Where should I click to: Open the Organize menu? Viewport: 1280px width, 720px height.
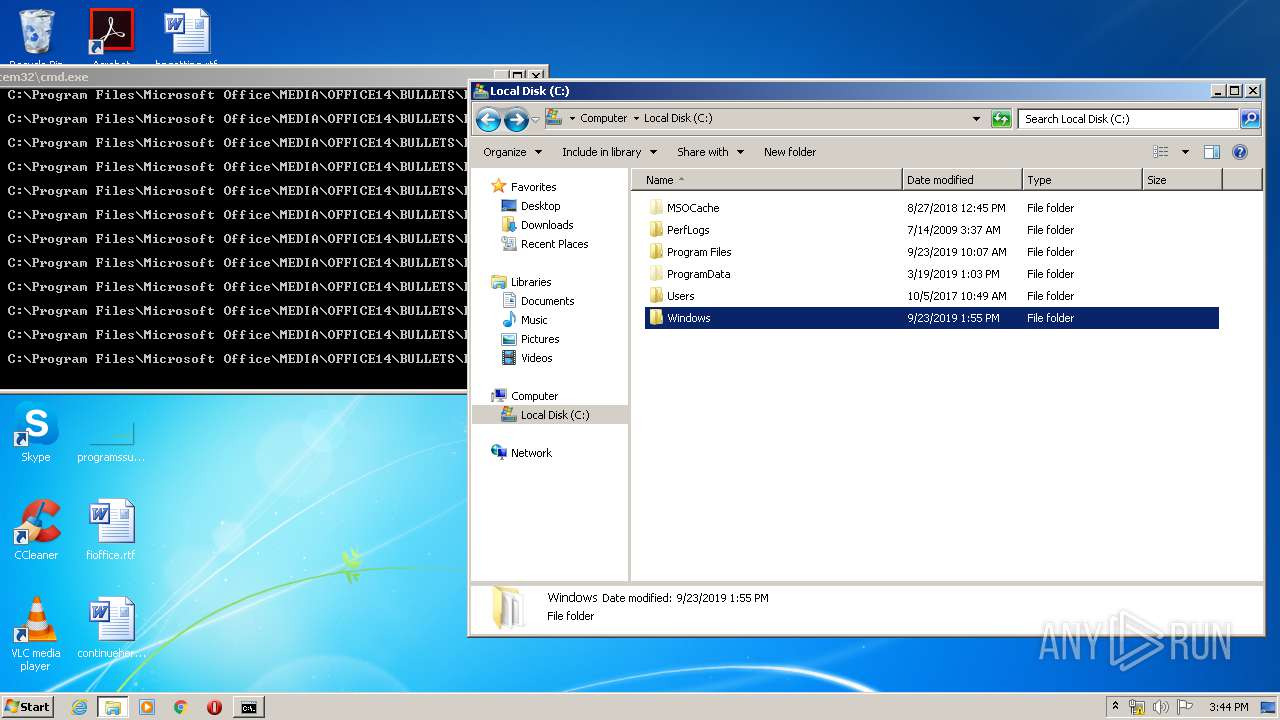[512, 152]
